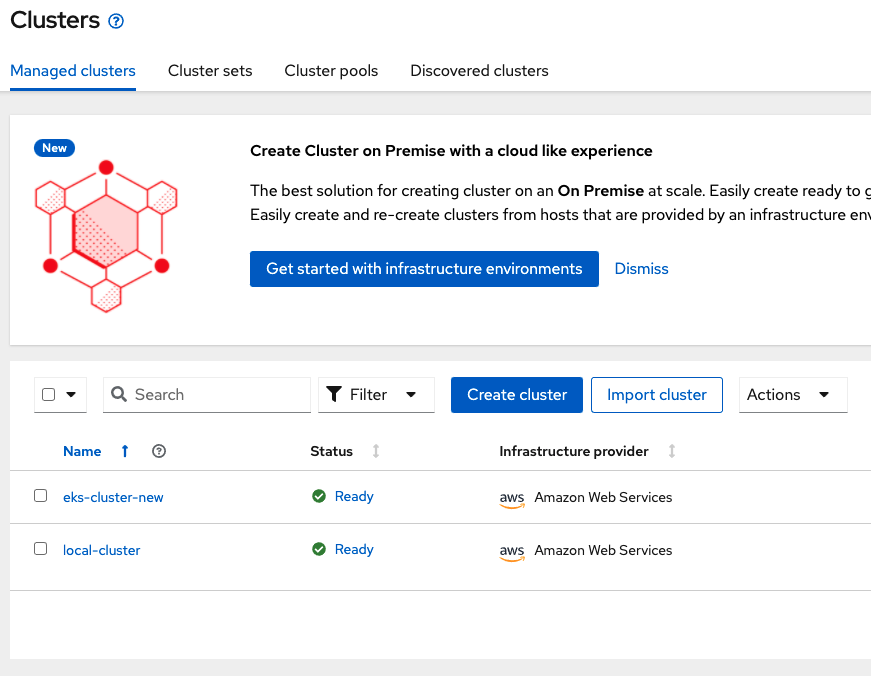Check the bulk-select checkbox above the table

pos(46,395)
